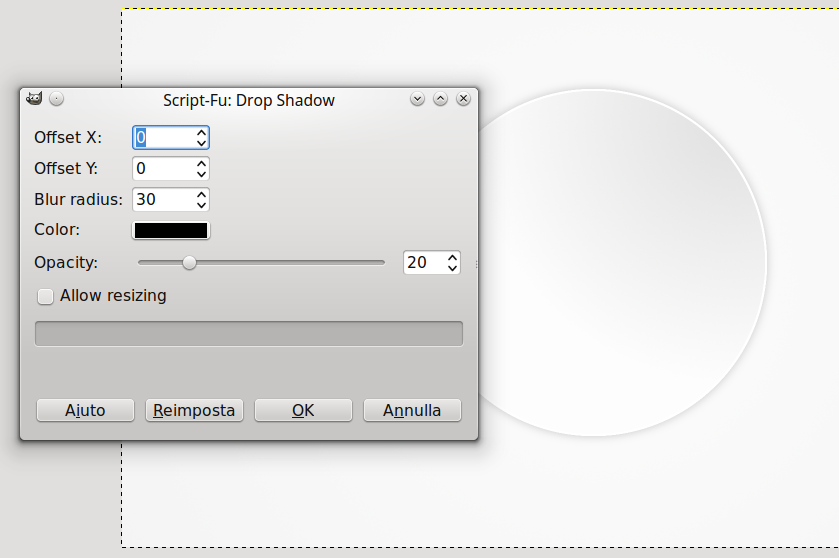This screenshot has height=558, width=839.
Task: Enable the Allow resizing checkbox
Action: click(45, 296)
